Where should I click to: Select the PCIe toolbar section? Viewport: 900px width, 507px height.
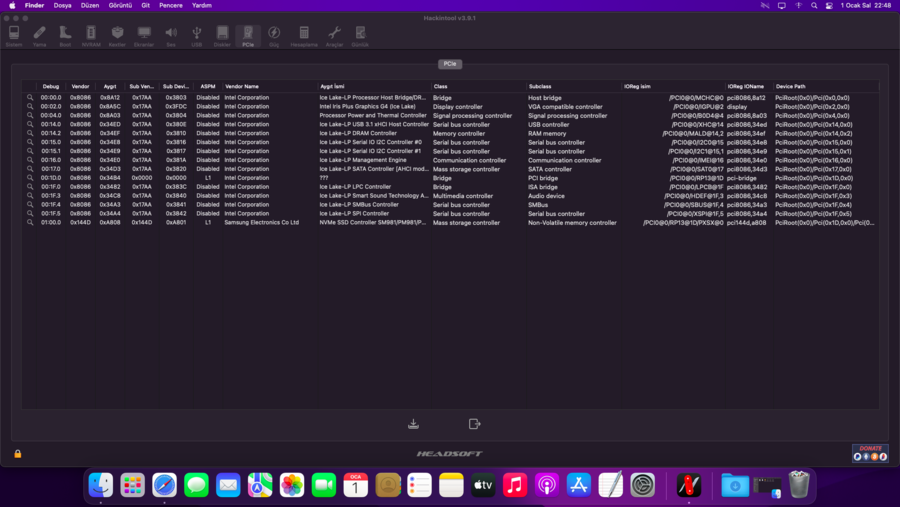click(248, 36)
